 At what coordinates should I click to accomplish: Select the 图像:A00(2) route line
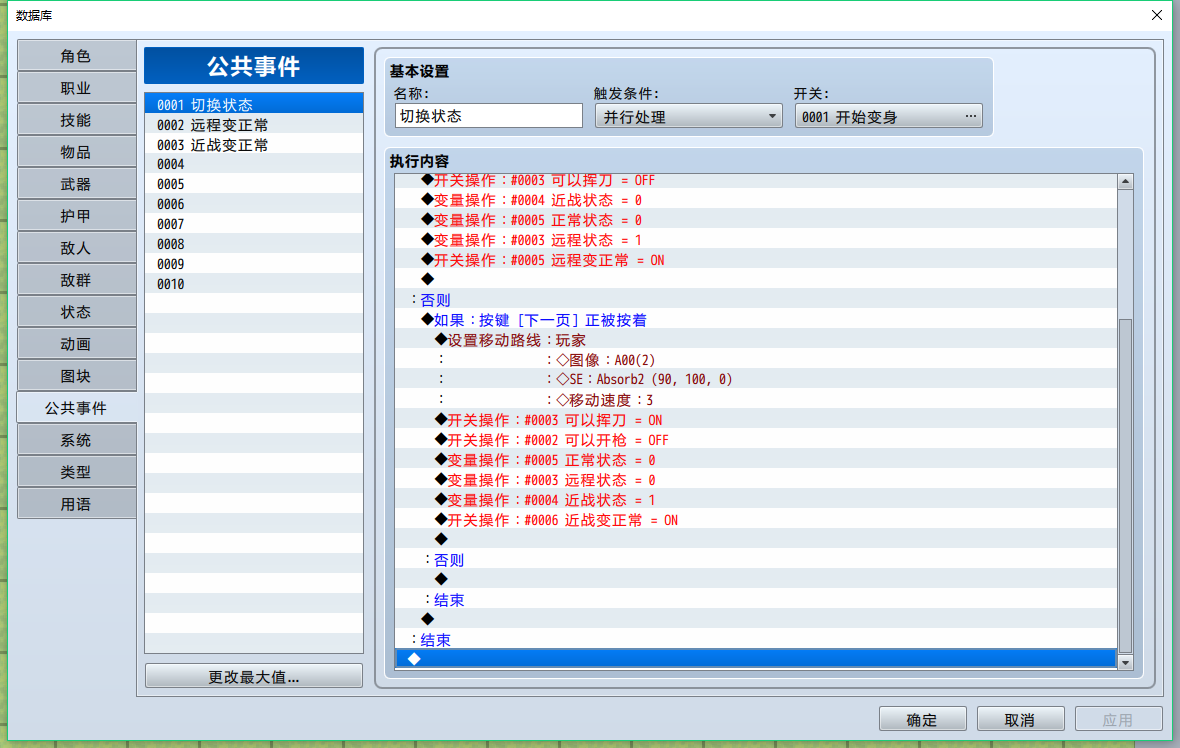pos(756,360)
